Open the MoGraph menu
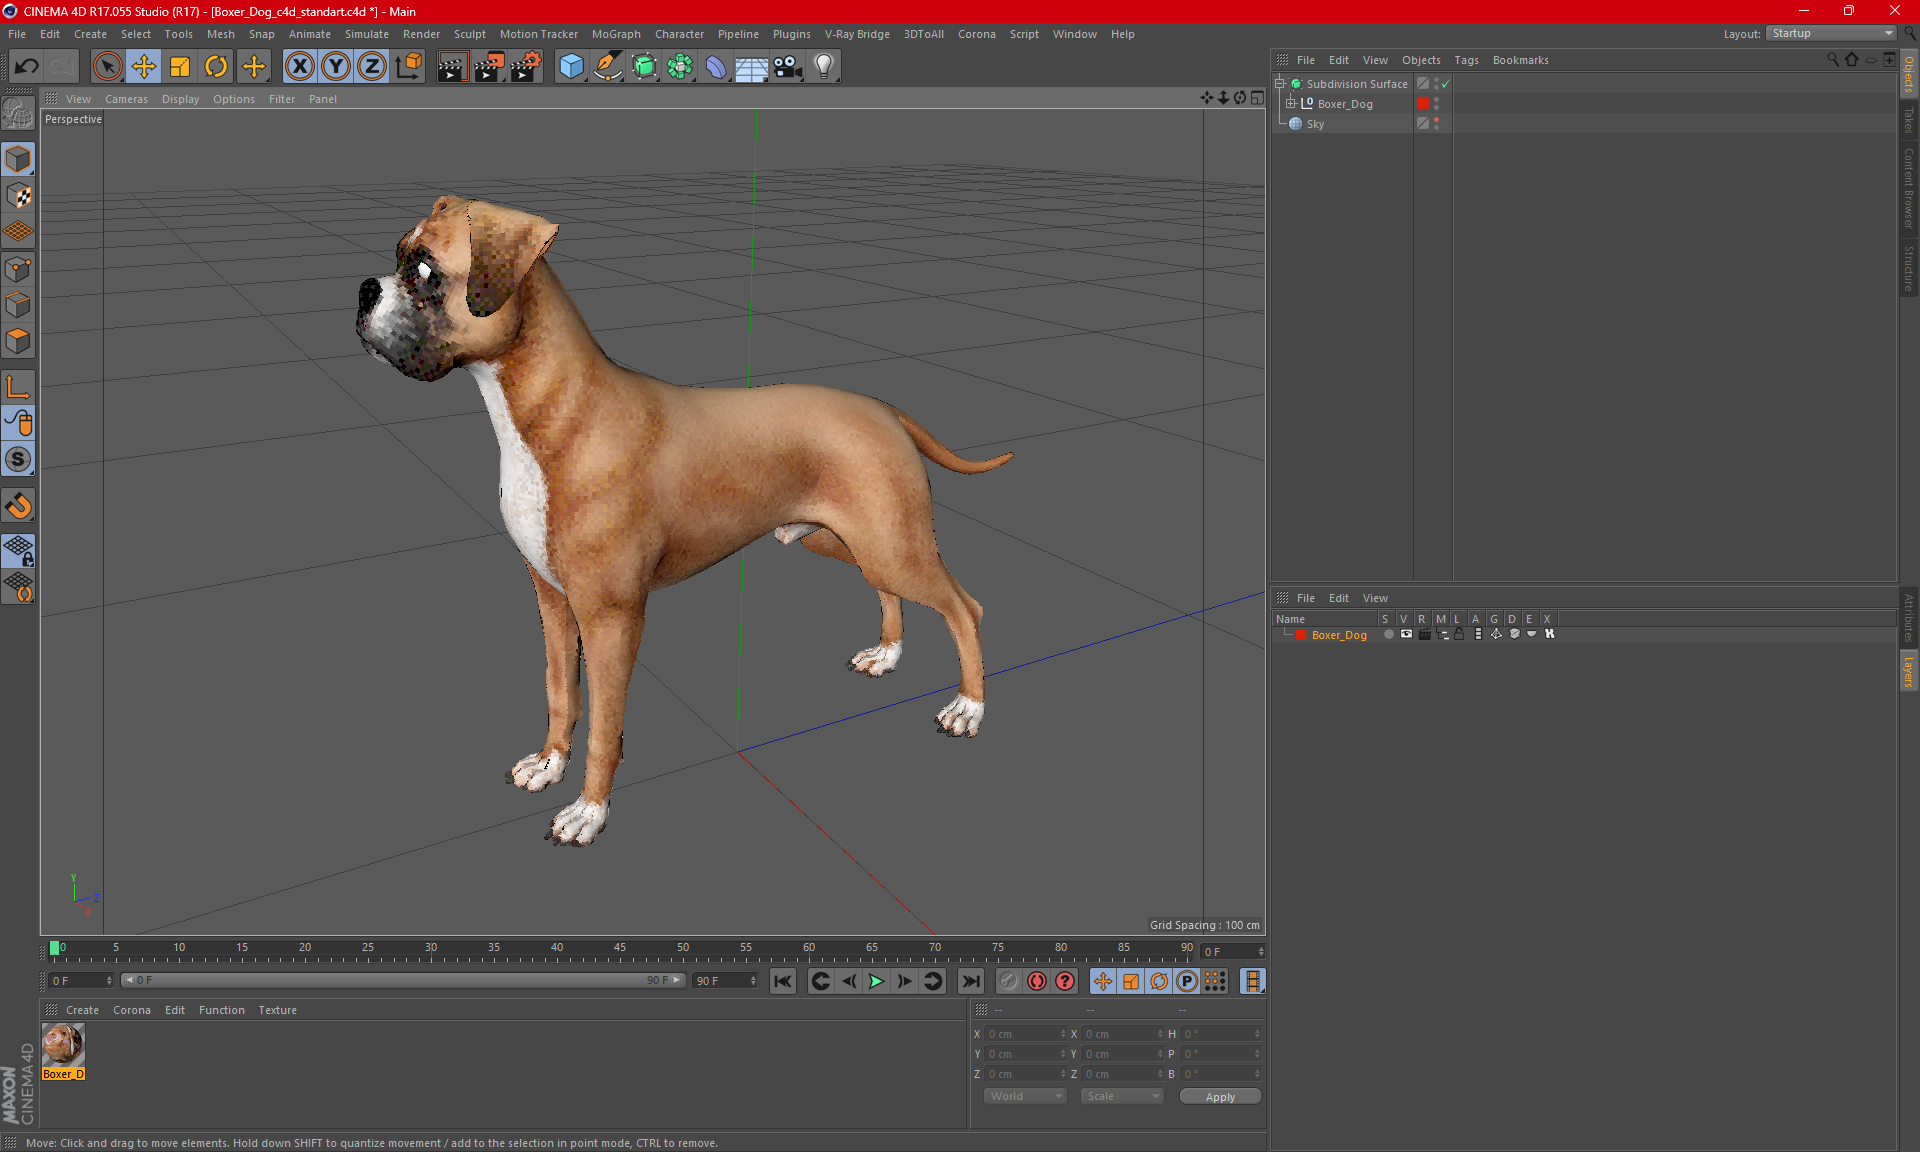Viewport: 1920px width, 1152px height. click(615, 34)
